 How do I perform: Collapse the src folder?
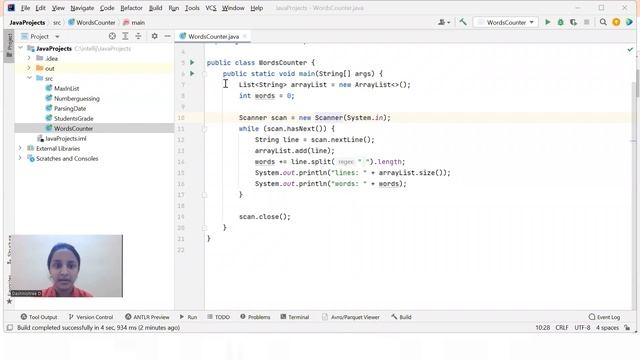click(29, 78)
